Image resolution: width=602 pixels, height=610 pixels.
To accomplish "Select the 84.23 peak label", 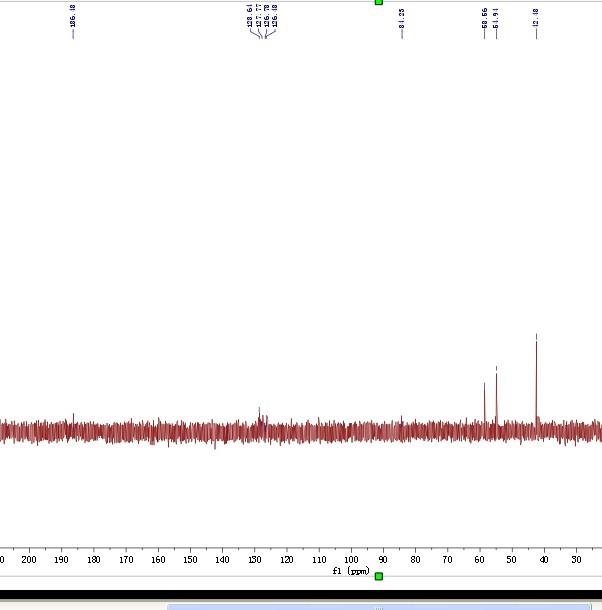I will pos(402,18).
